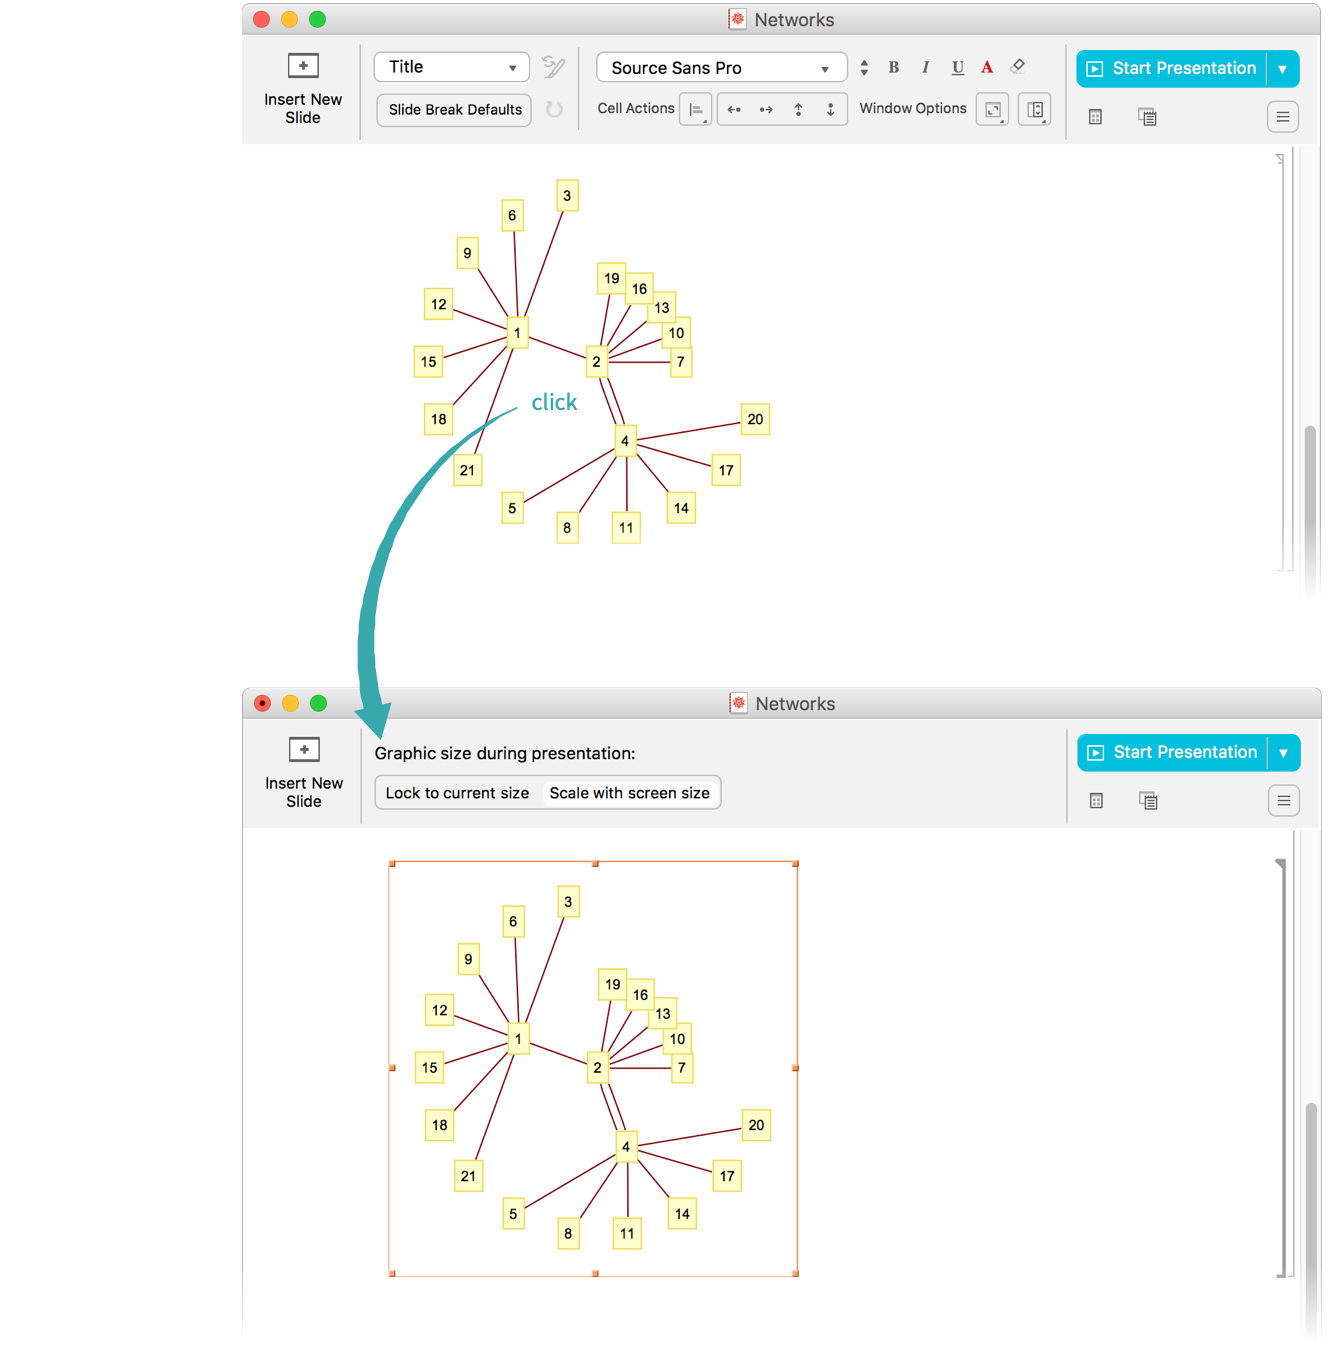Click node 2 in the bottom selected graphic
This screenshot has width=1342, height=1345.
click(x=598, y=1068)
